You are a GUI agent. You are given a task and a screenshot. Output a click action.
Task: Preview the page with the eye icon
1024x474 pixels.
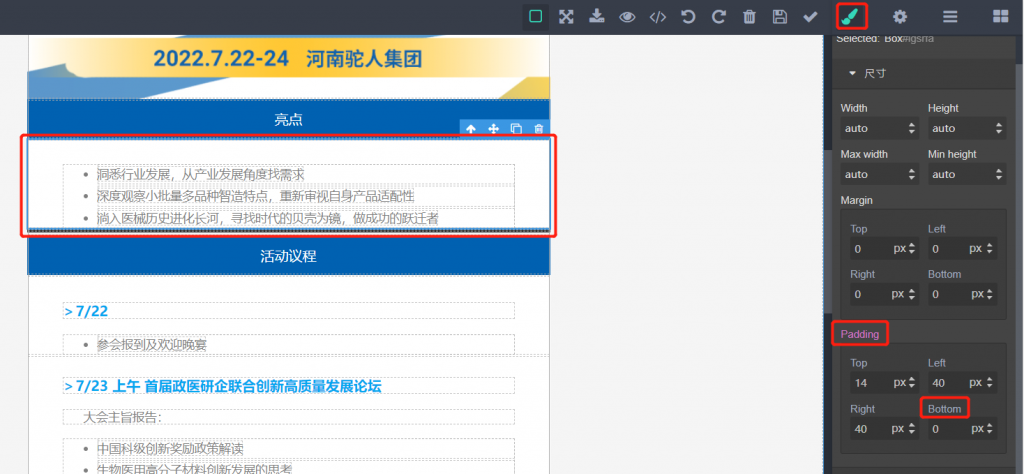coord(627,17)
